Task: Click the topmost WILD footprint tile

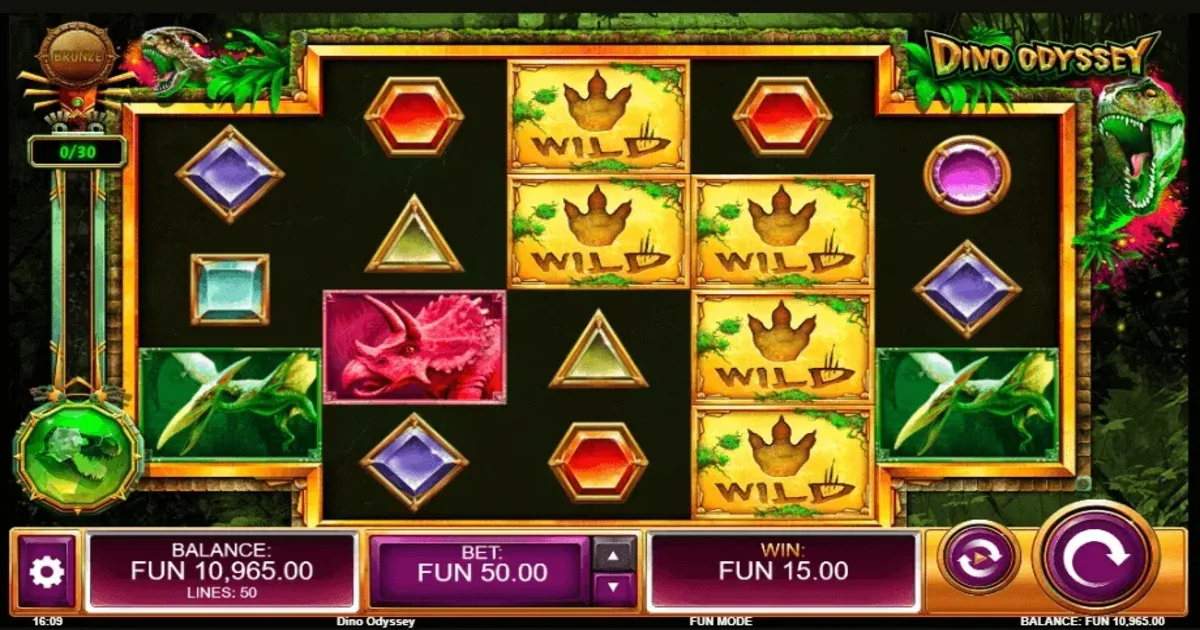Action: tap(598, 116)
